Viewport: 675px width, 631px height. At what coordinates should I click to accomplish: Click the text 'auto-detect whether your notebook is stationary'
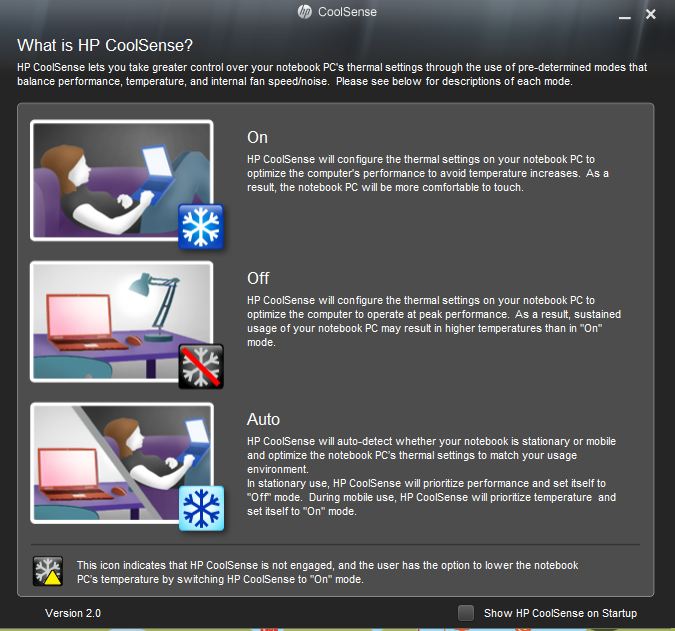[x=454, y=441]
